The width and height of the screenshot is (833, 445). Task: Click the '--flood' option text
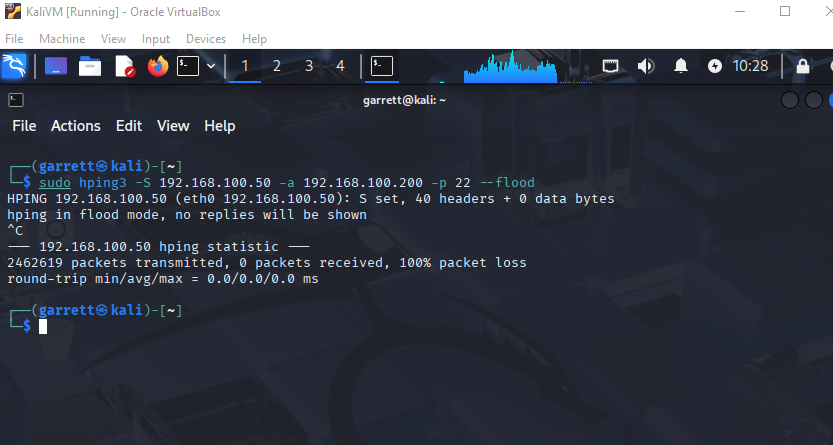tap(507, 183)
